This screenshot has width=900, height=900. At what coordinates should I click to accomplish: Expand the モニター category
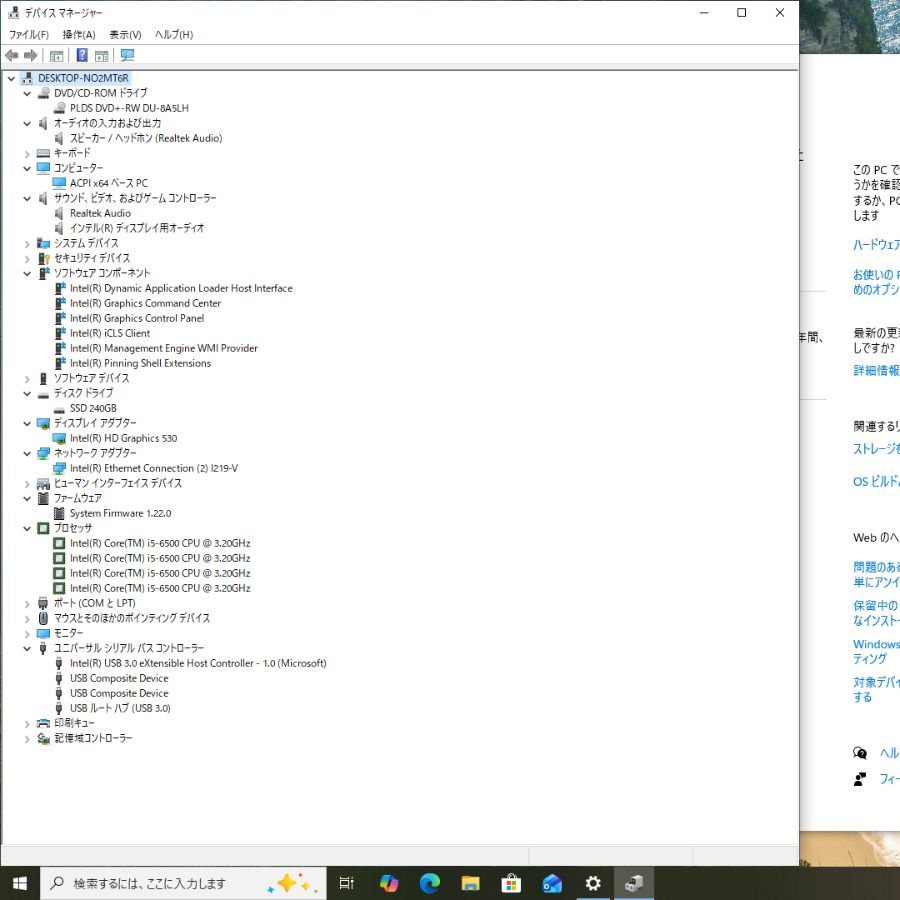click(x=26, y=633)
